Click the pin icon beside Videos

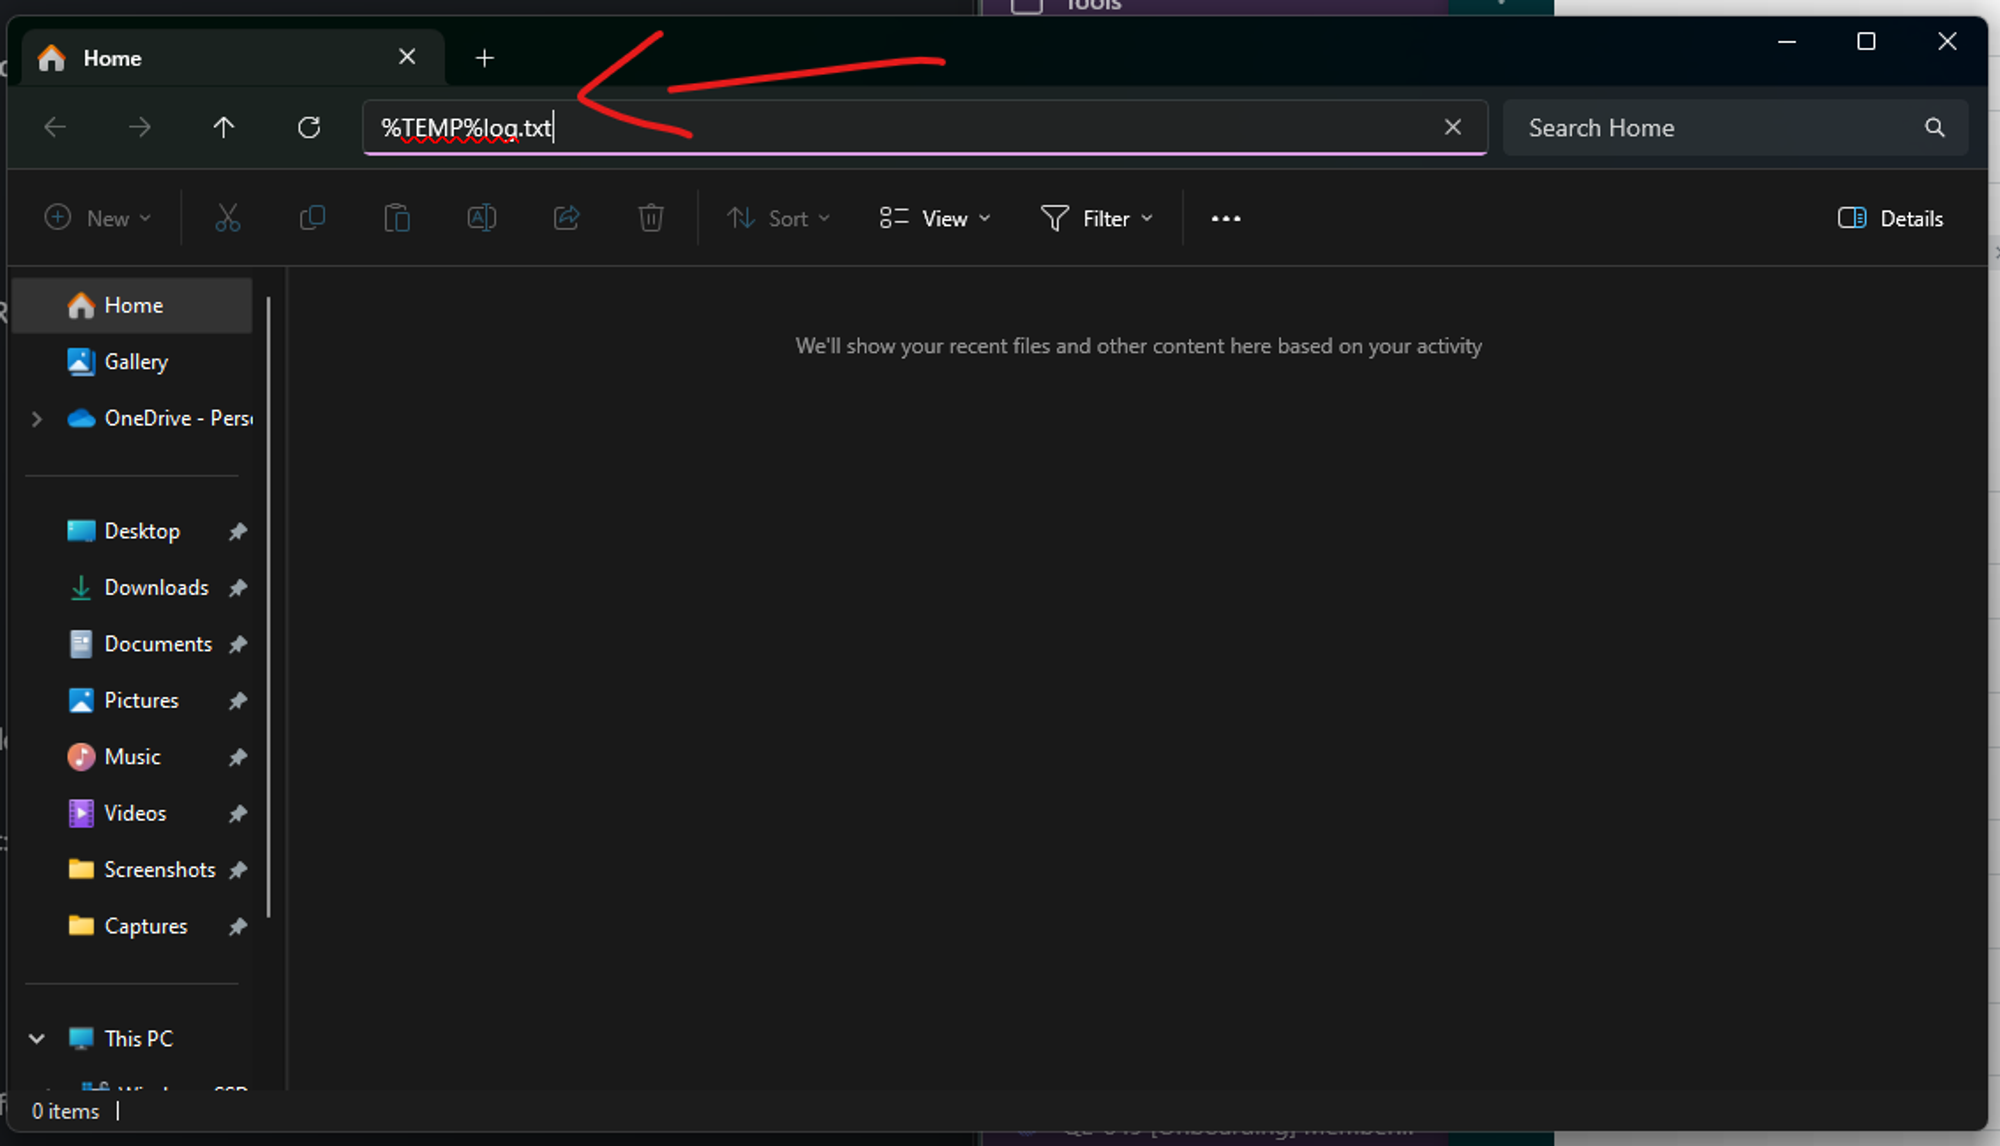pyautogui.click(x=237, y=814)
